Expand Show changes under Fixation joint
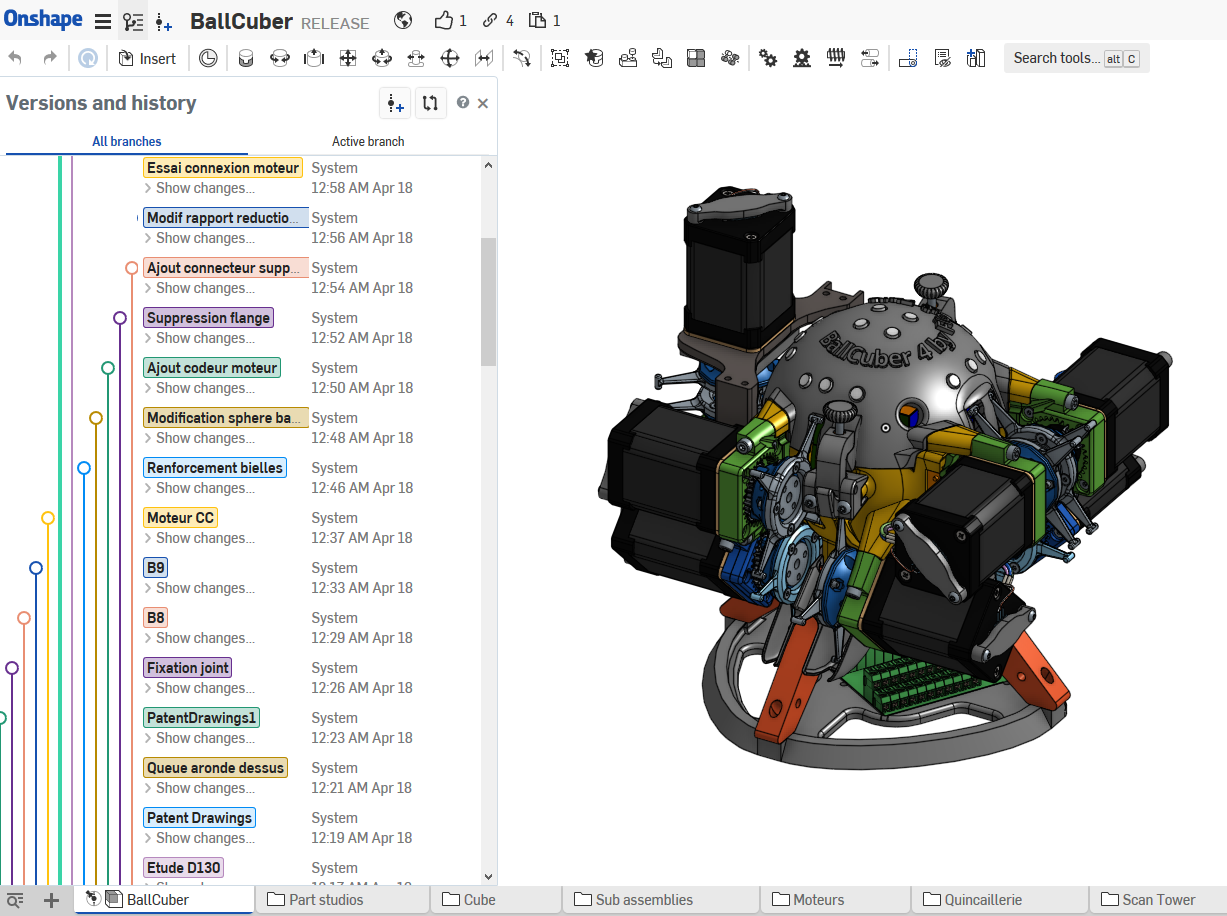The height and width of the screenshot is (916, 1227). tap(199, 688)
